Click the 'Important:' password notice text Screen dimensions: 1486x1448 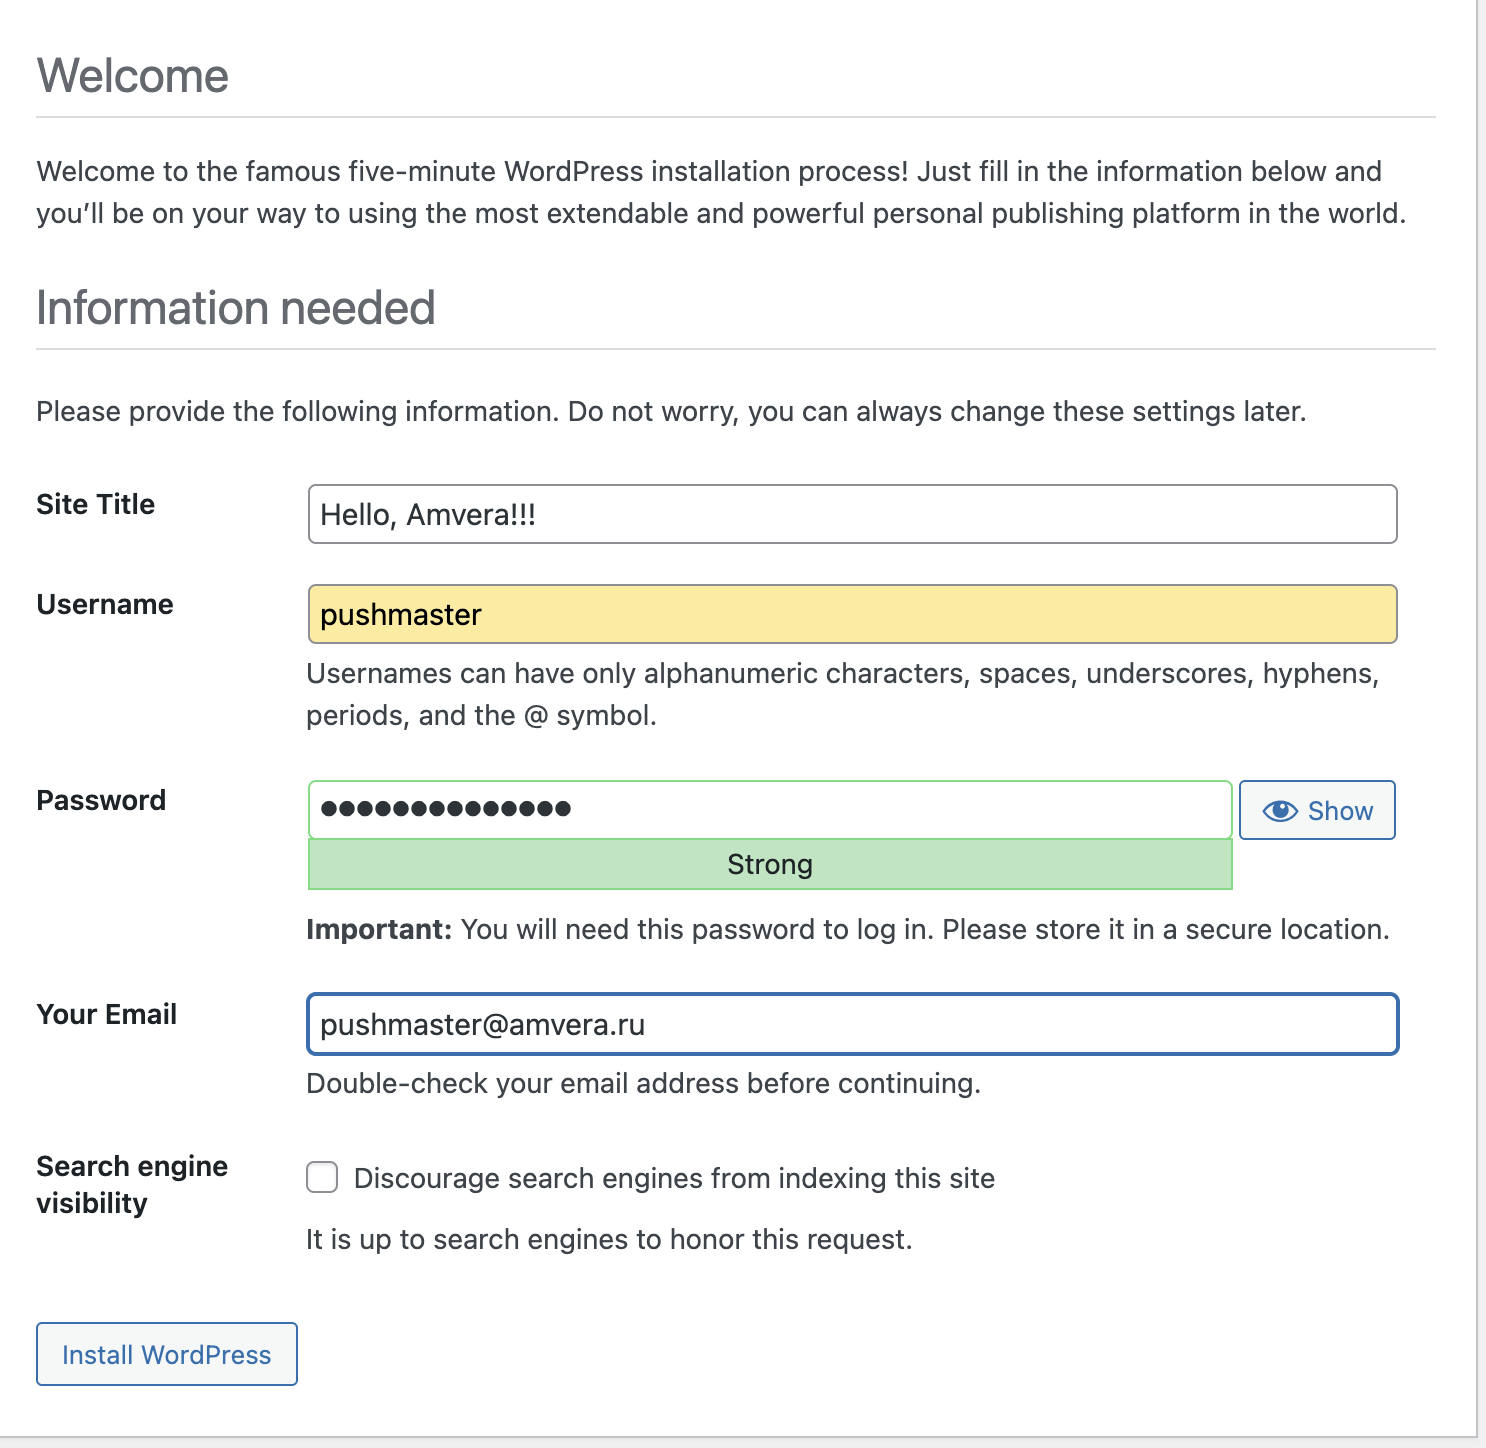[x=847, y=930]
